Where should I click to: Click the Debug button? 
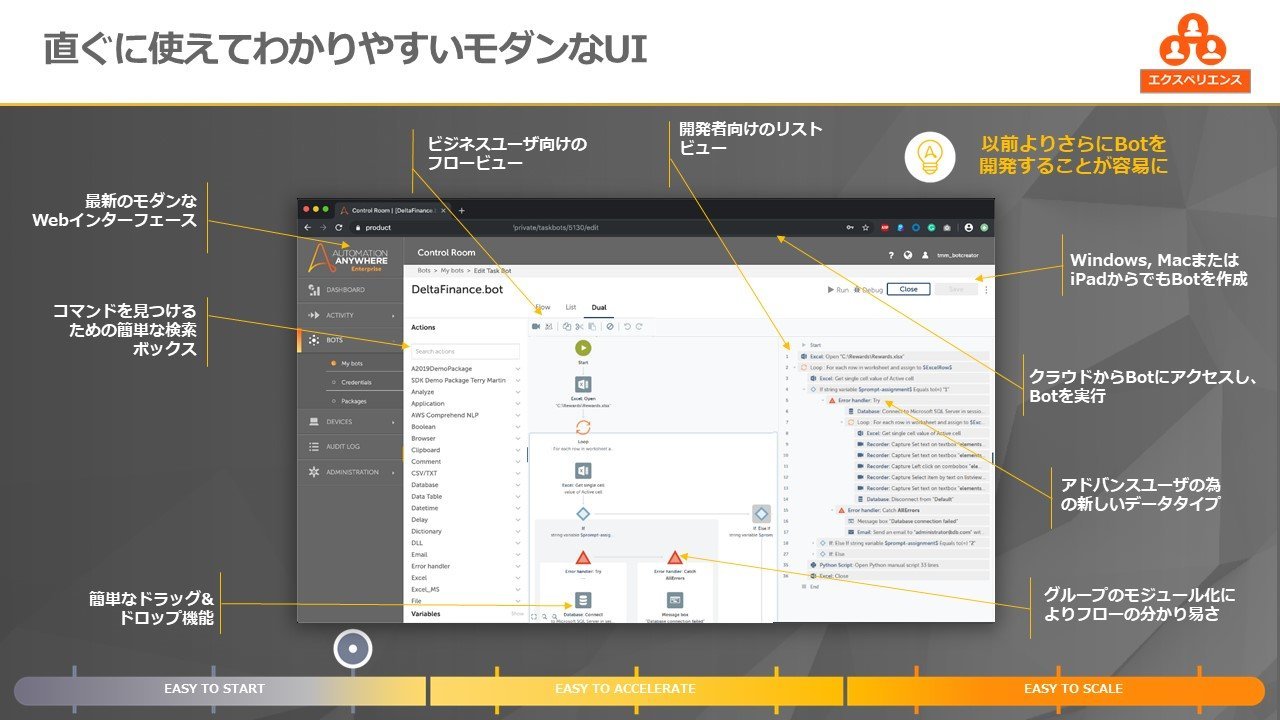click(x=868, y=289)
